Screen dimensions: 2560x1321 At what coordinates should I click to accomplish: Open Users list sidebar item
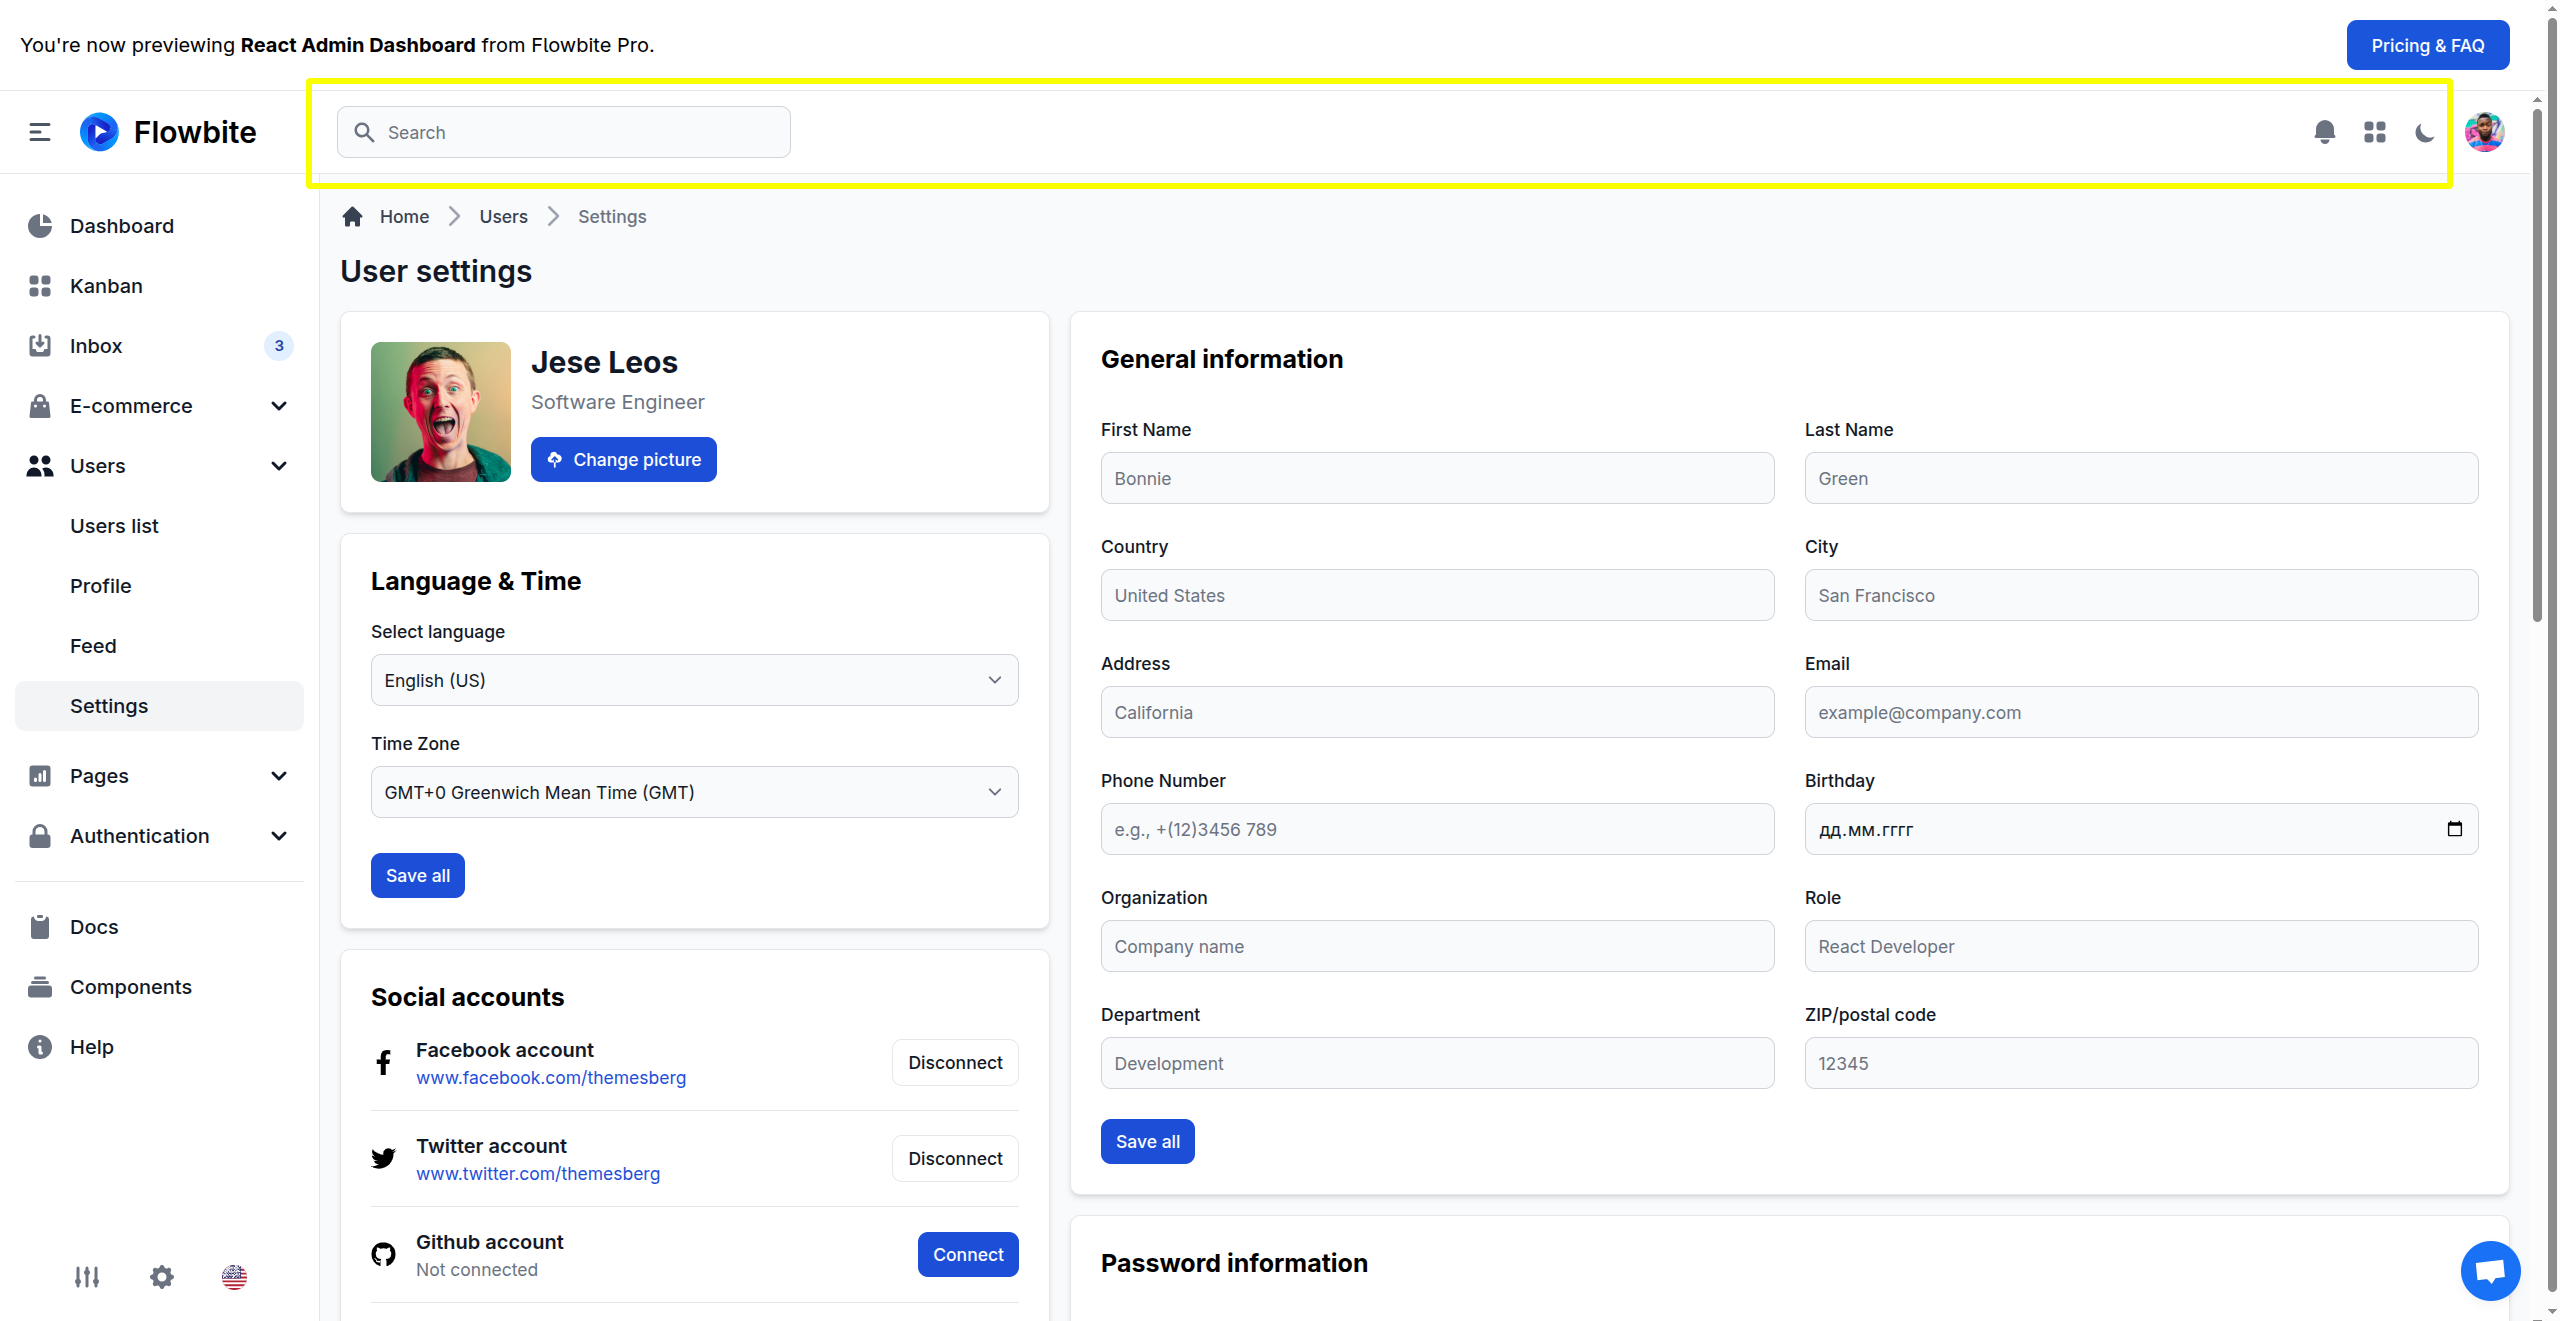point(114,526)
